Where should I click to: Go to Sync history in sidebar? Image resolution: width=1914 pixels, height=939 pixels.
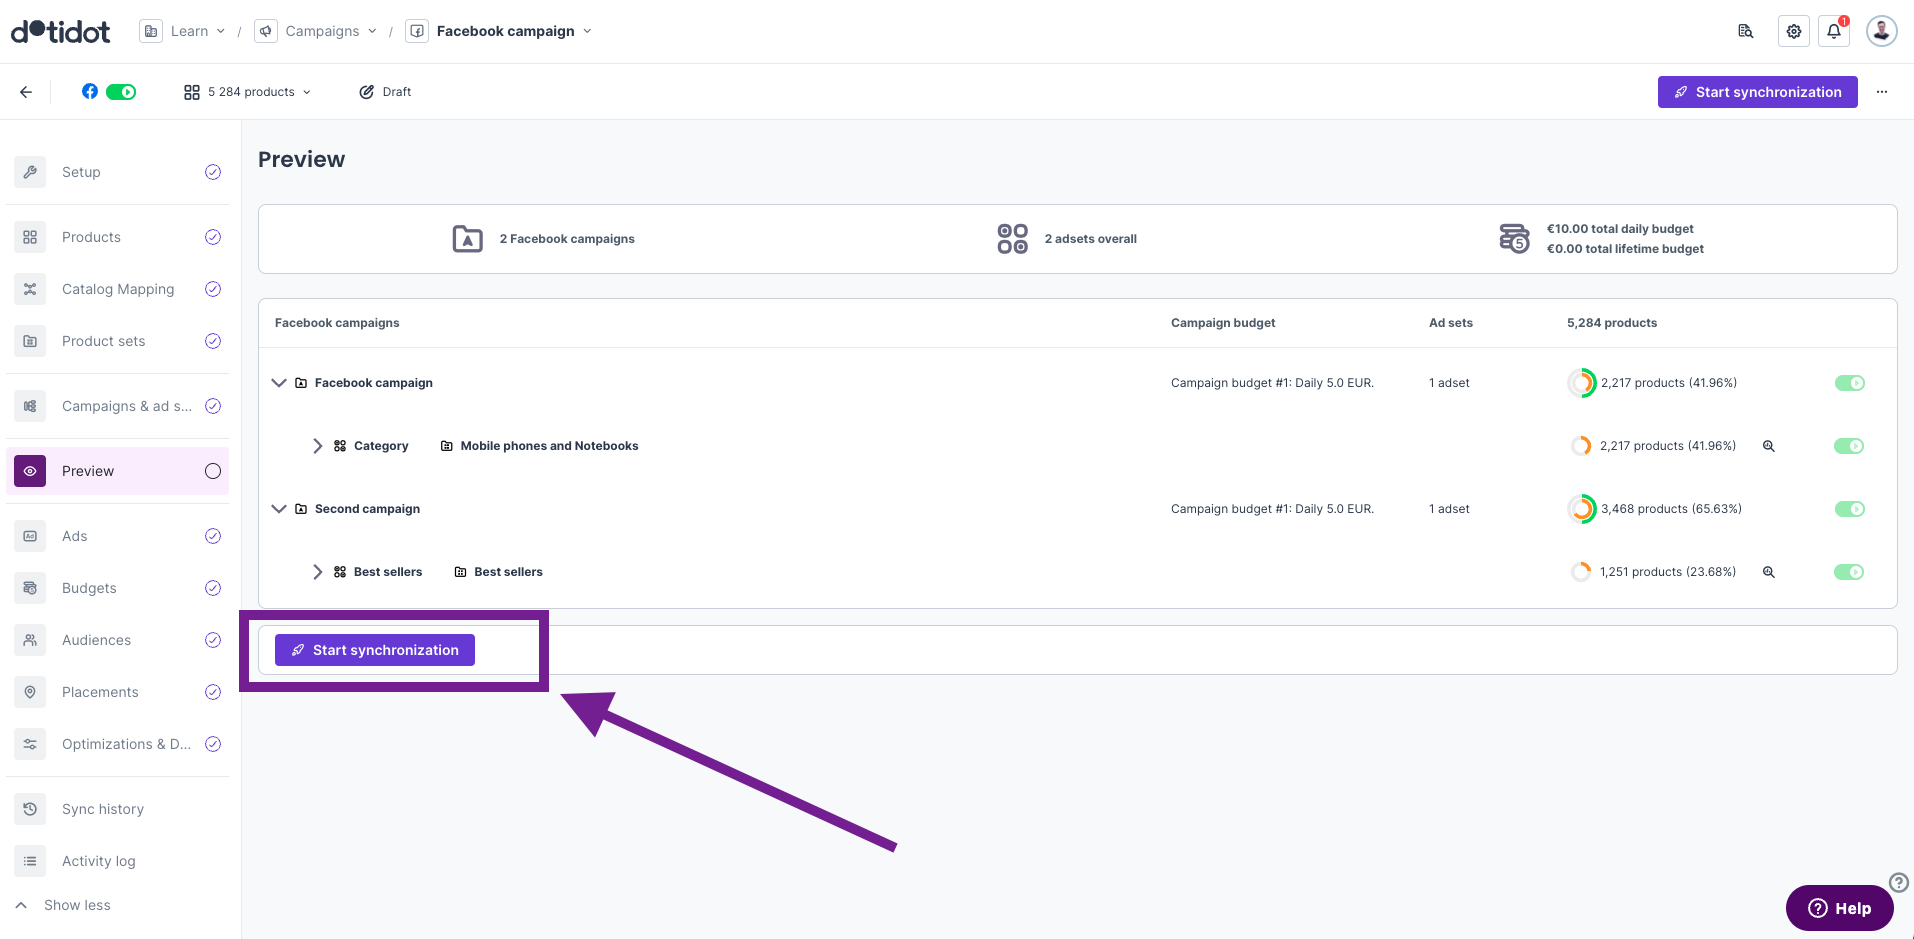102,809
